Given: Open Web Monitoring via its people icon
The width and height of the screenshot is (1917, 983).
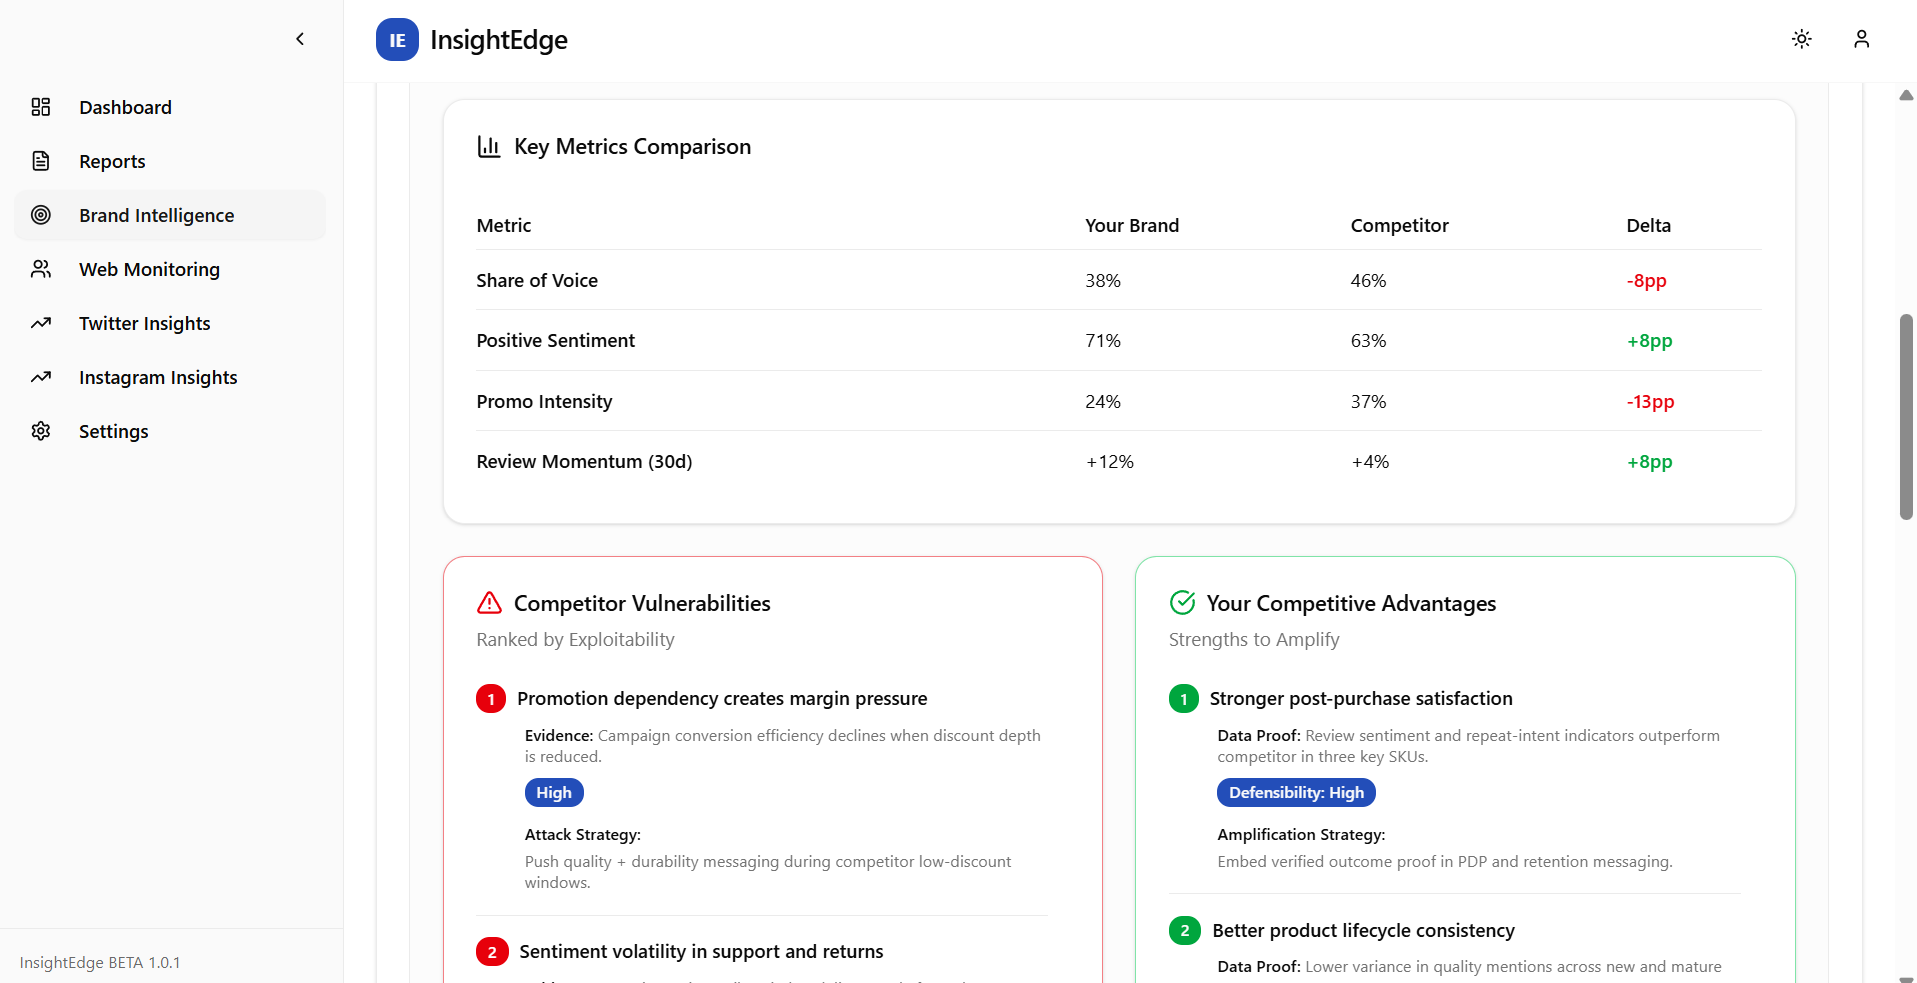Looking at the screenshot, I should pyautogui.click(x=40, y=269).
